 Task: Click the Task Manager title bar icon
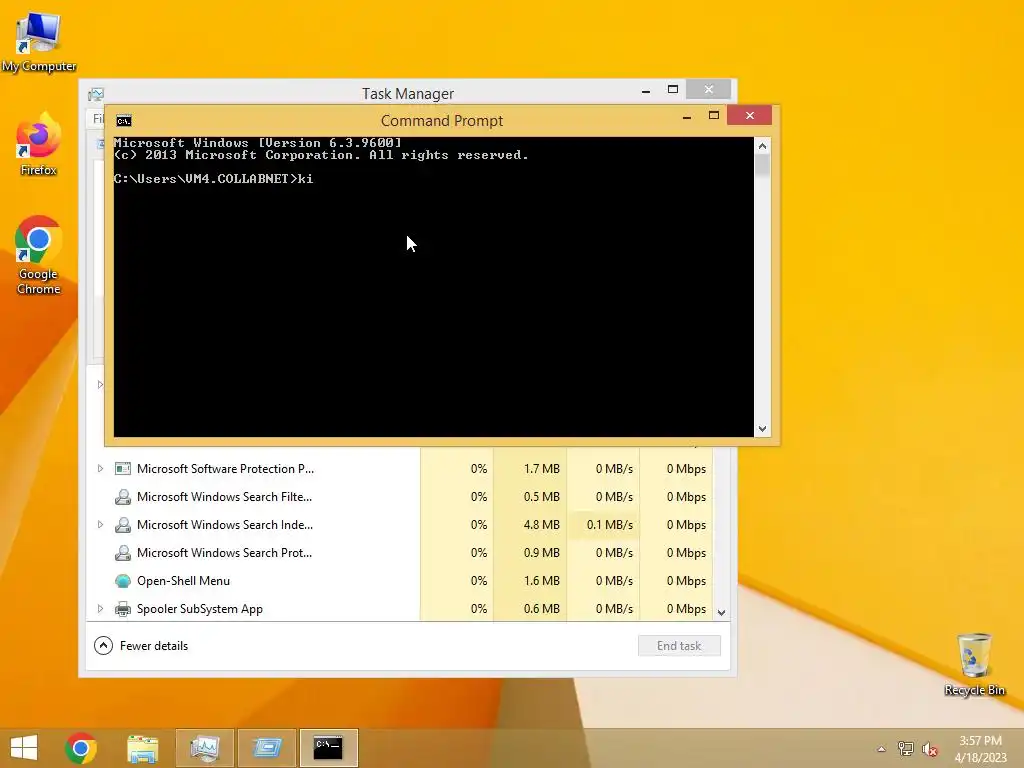(96, 95)
